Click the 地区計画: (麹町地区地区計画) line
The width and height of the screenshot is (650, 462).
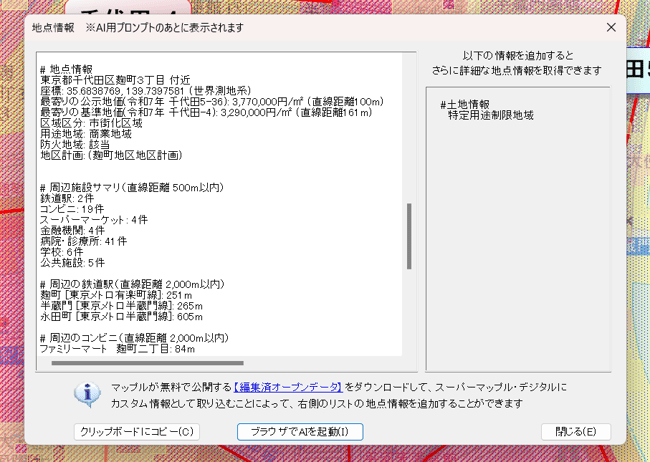pyautogui.click(x=111, y=155)
